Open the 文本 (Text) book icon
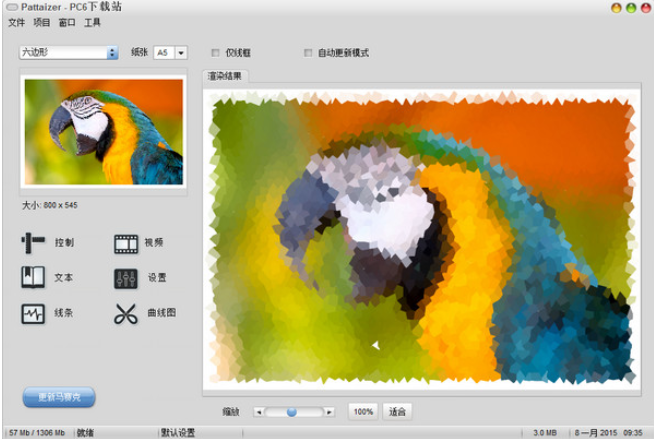This screenshot has width=654, height=439. [x=34, y=278]
